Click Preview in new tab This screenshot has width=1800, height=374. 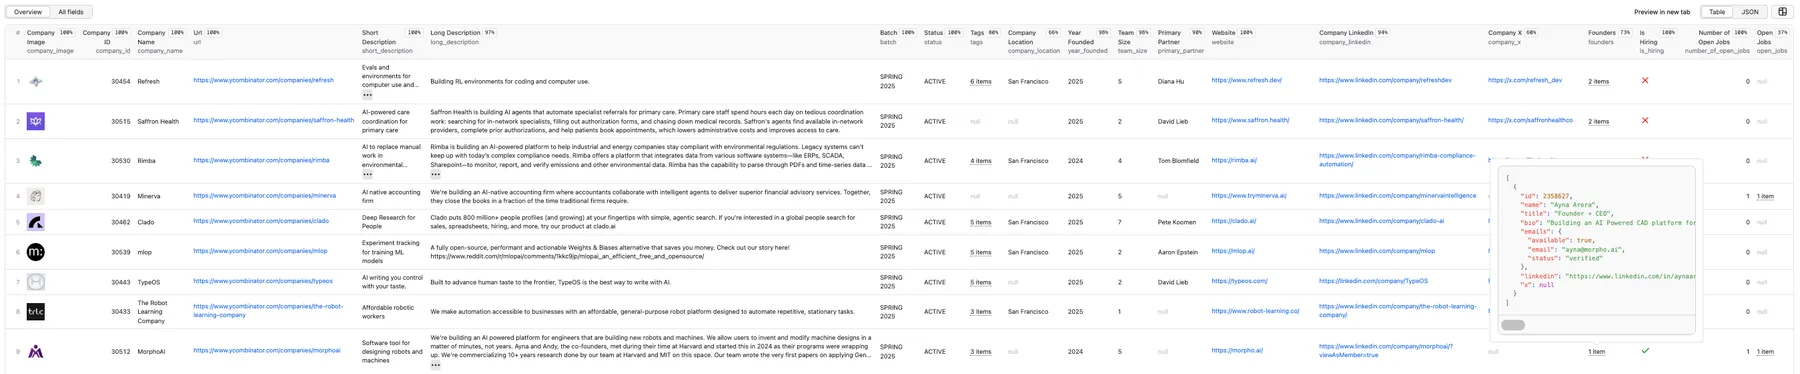click(x=1662, y=12)
